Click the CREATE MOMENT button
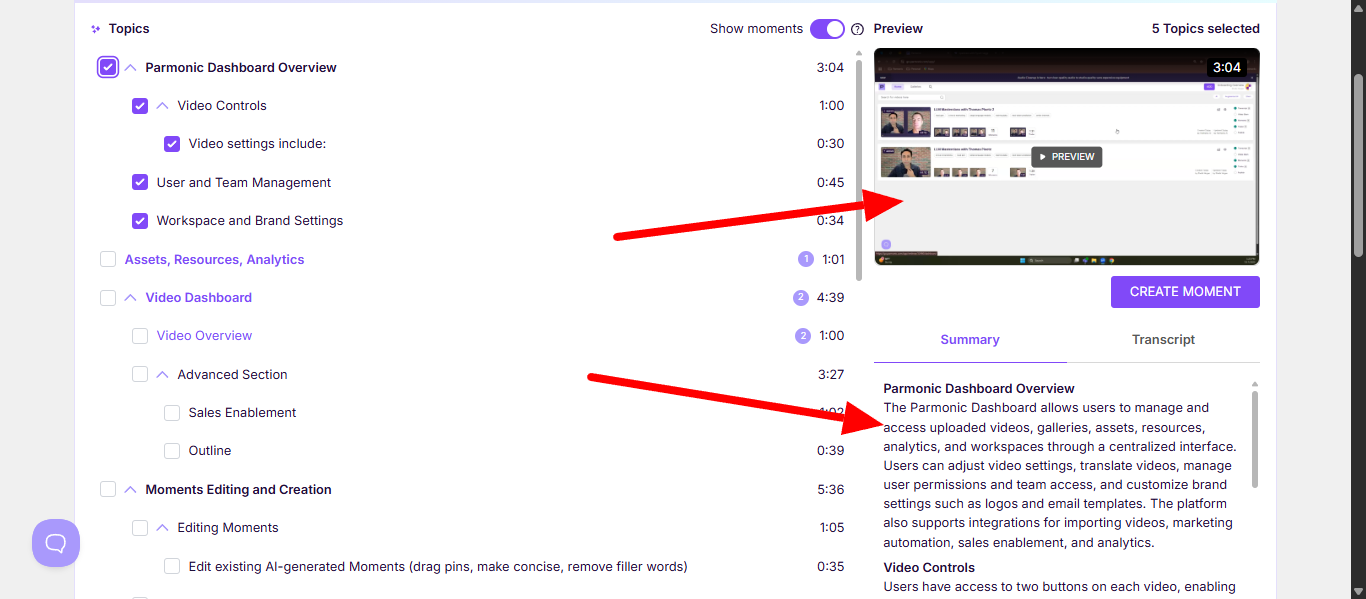The image size is (1366, 599). [x=1185, y=292]
